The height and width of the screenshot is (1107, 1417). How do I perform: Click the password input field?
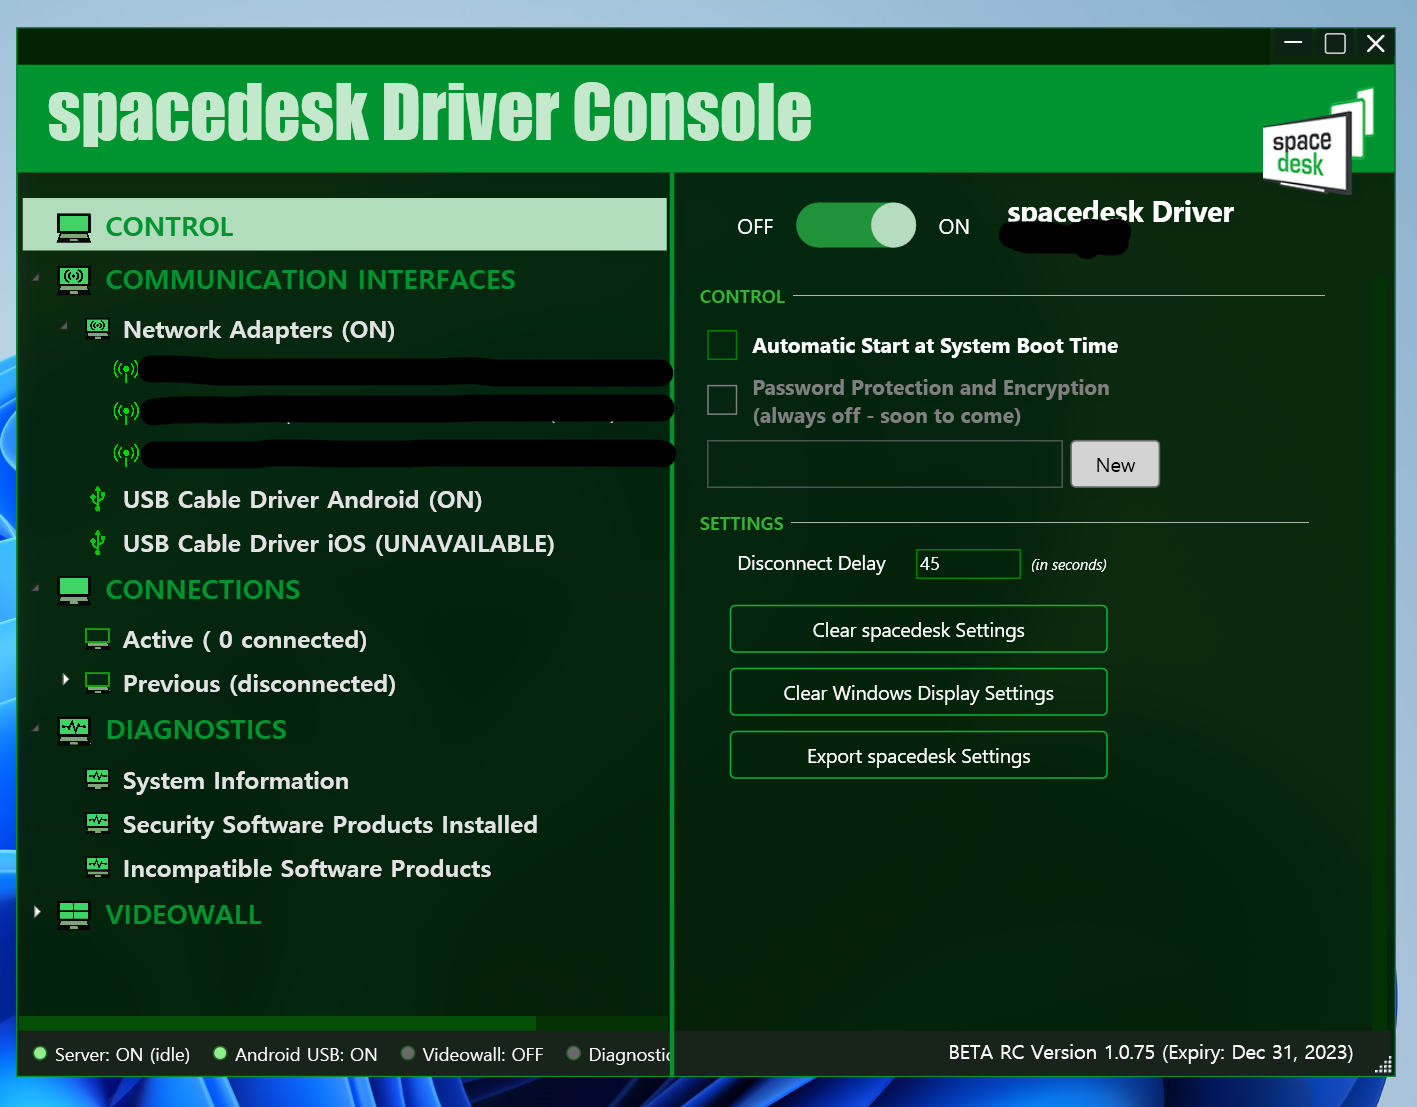tap(884, 464)
